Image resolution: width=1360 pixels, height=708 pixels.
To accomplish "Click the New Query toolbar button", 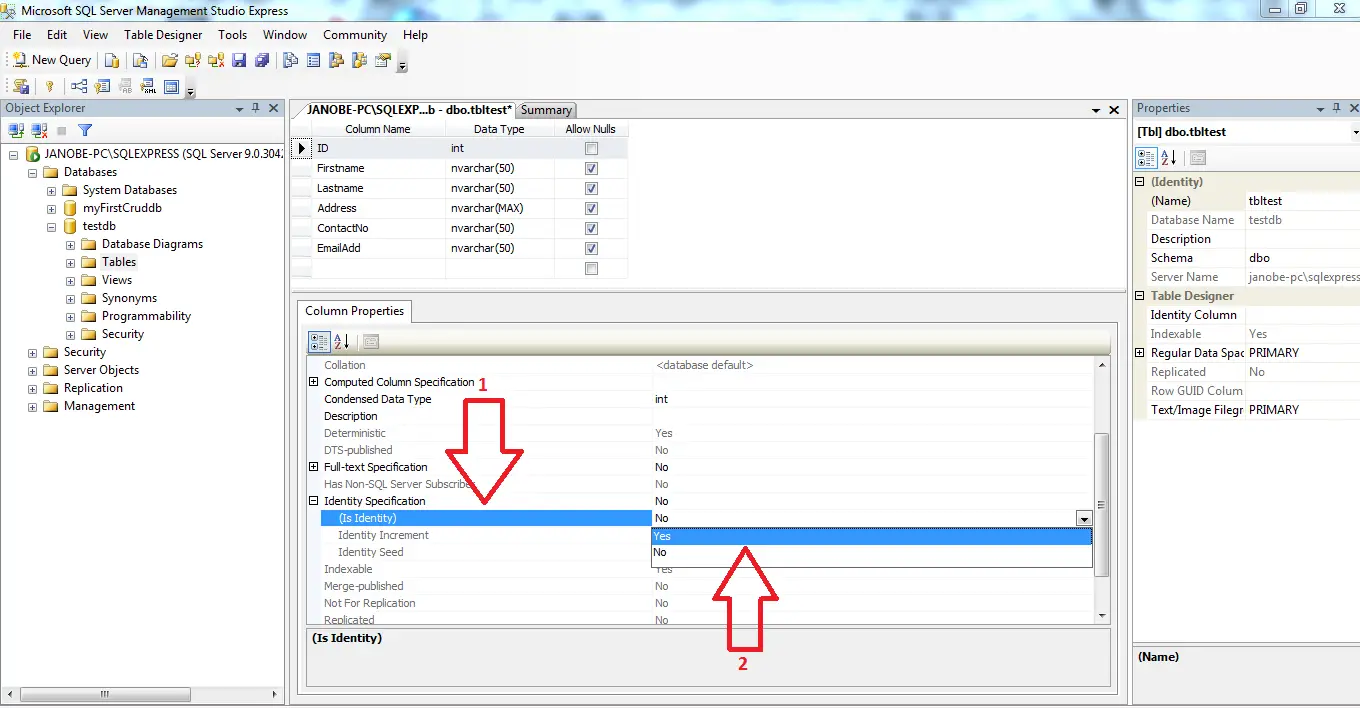I will [52, 60].
